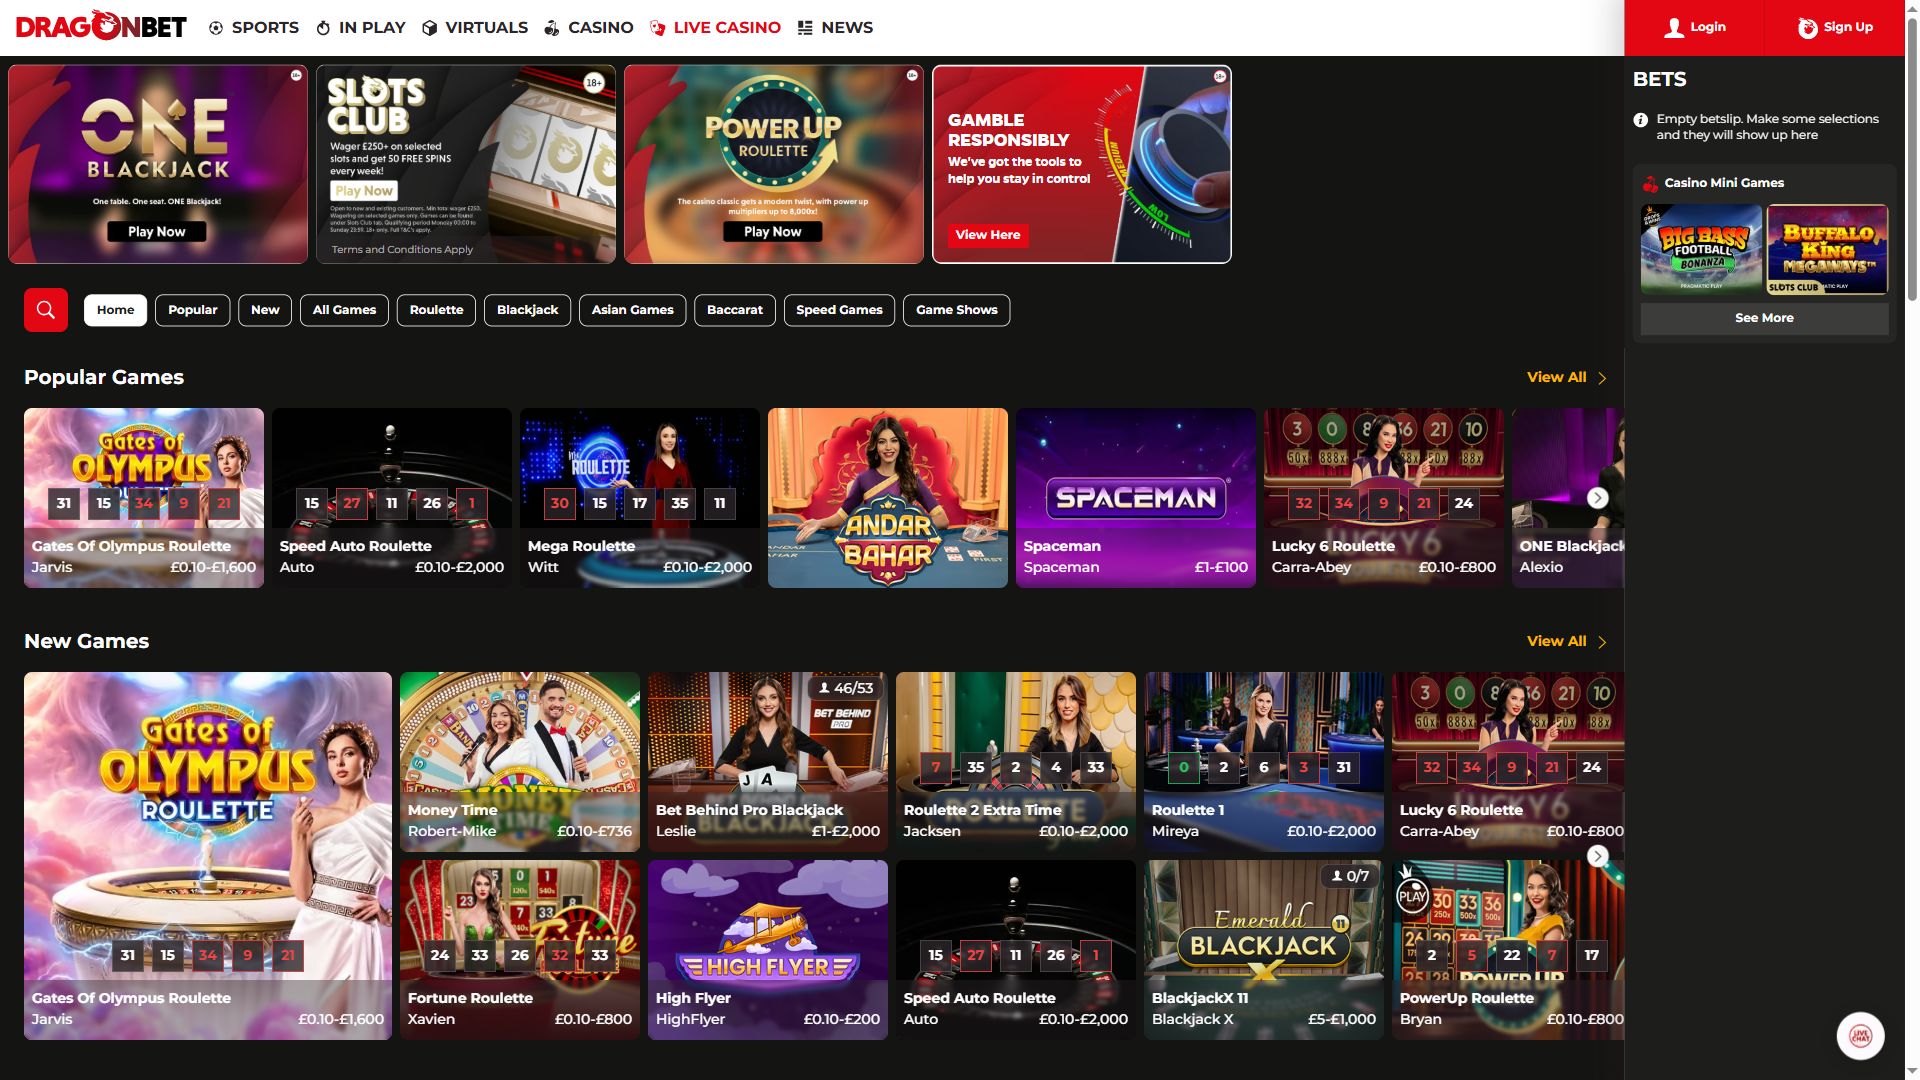Click the DragonBet logo

pos(101,27)
